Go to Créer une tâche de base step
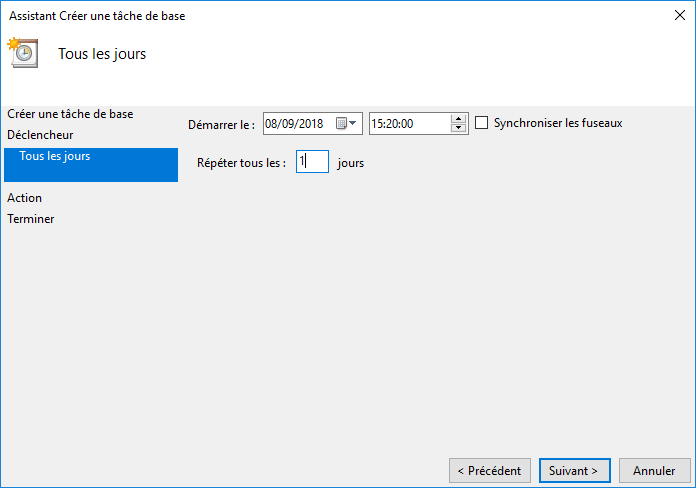 70,114
